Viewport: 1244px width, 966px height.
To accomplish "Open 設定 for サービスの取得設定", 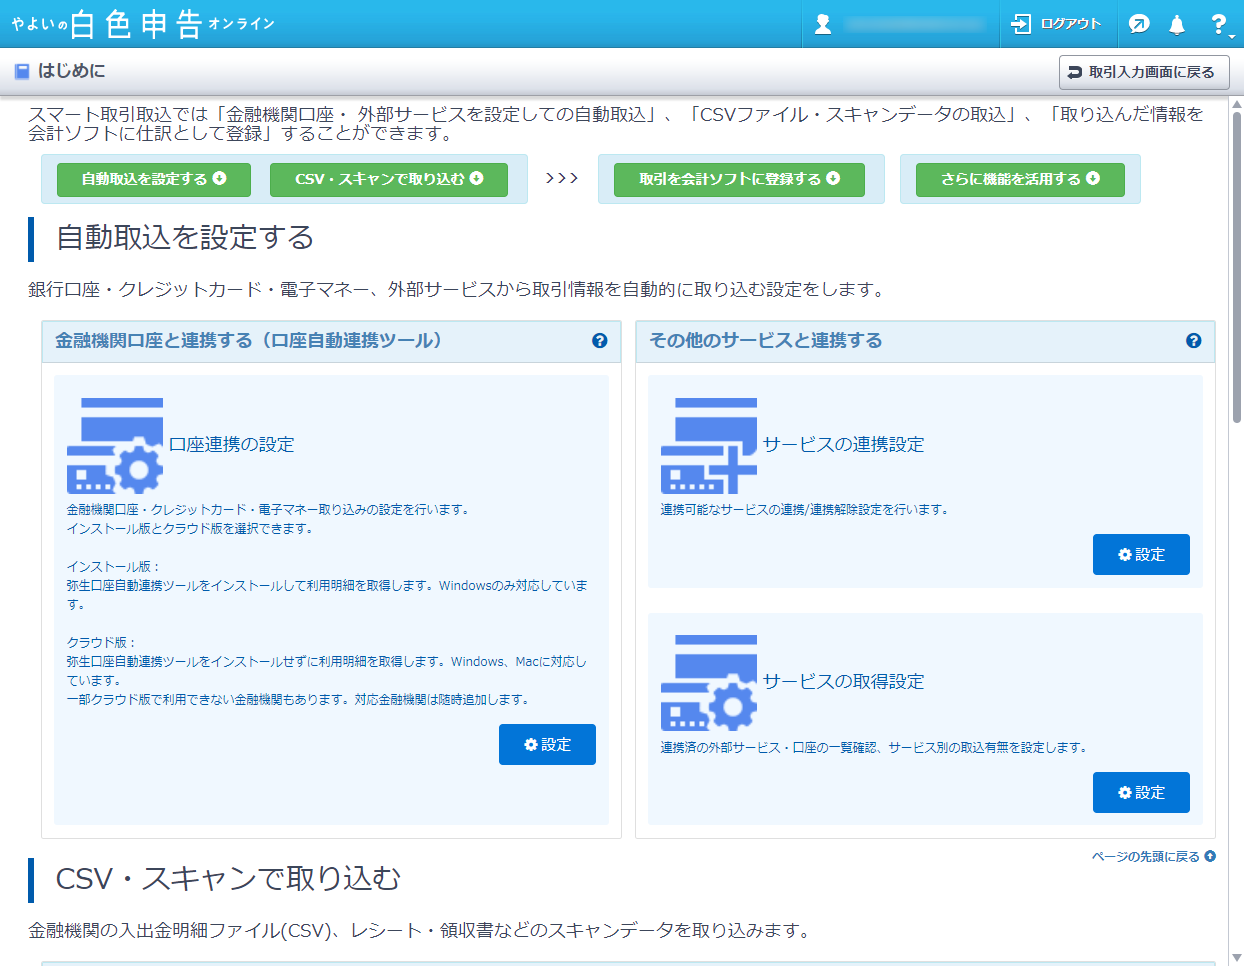I will point(1141,793).
